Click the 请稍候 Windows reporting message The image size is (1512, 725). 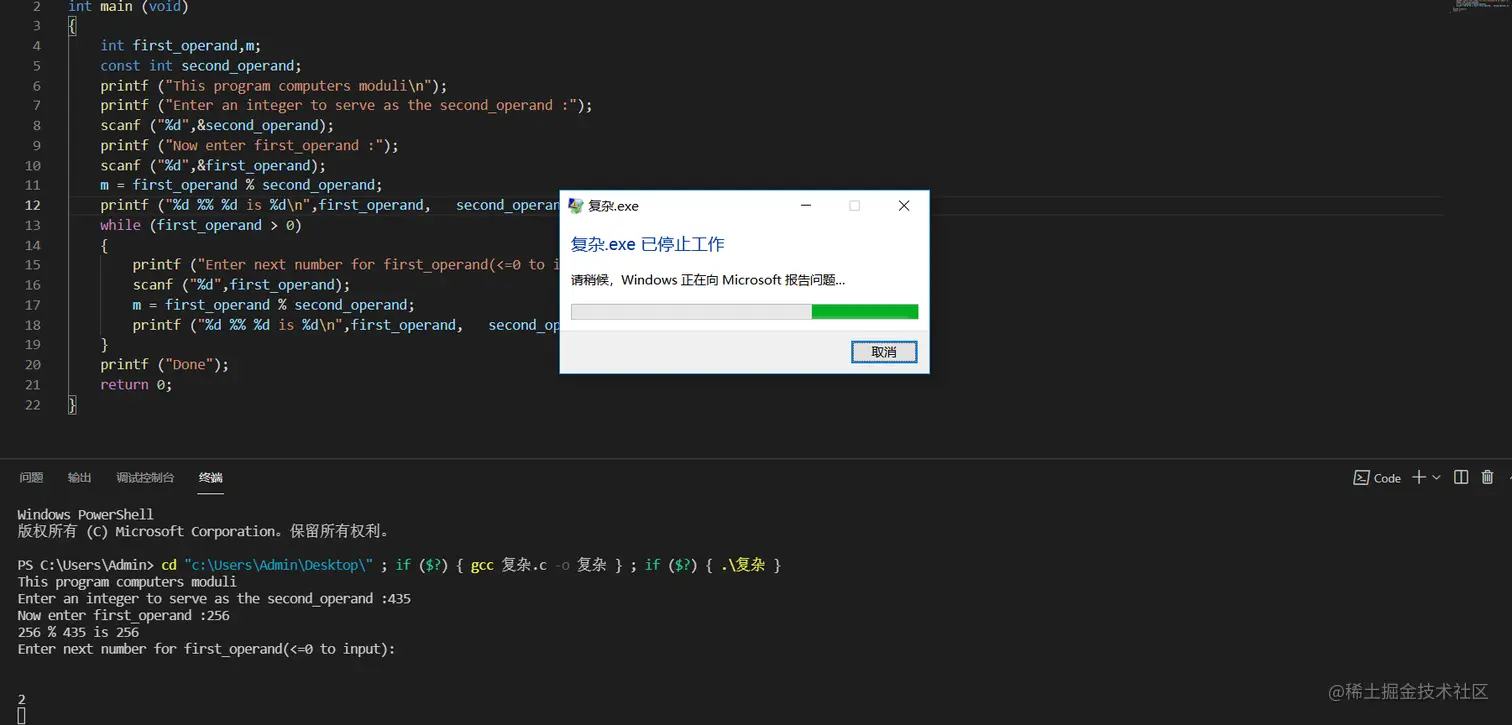point(708,280)
